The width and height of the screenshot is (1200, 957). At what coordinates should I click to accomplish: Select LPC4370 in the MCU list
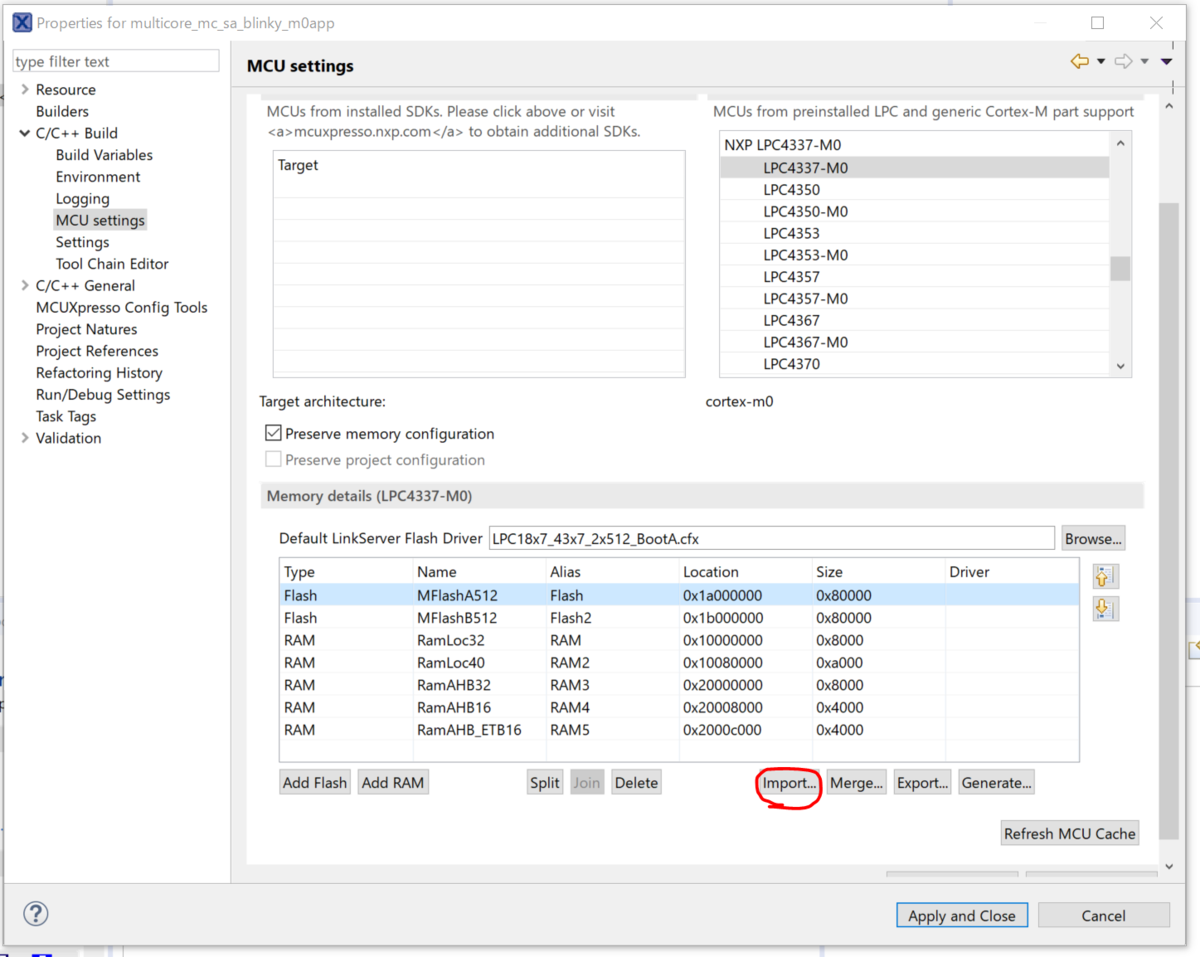pos(914,364)
